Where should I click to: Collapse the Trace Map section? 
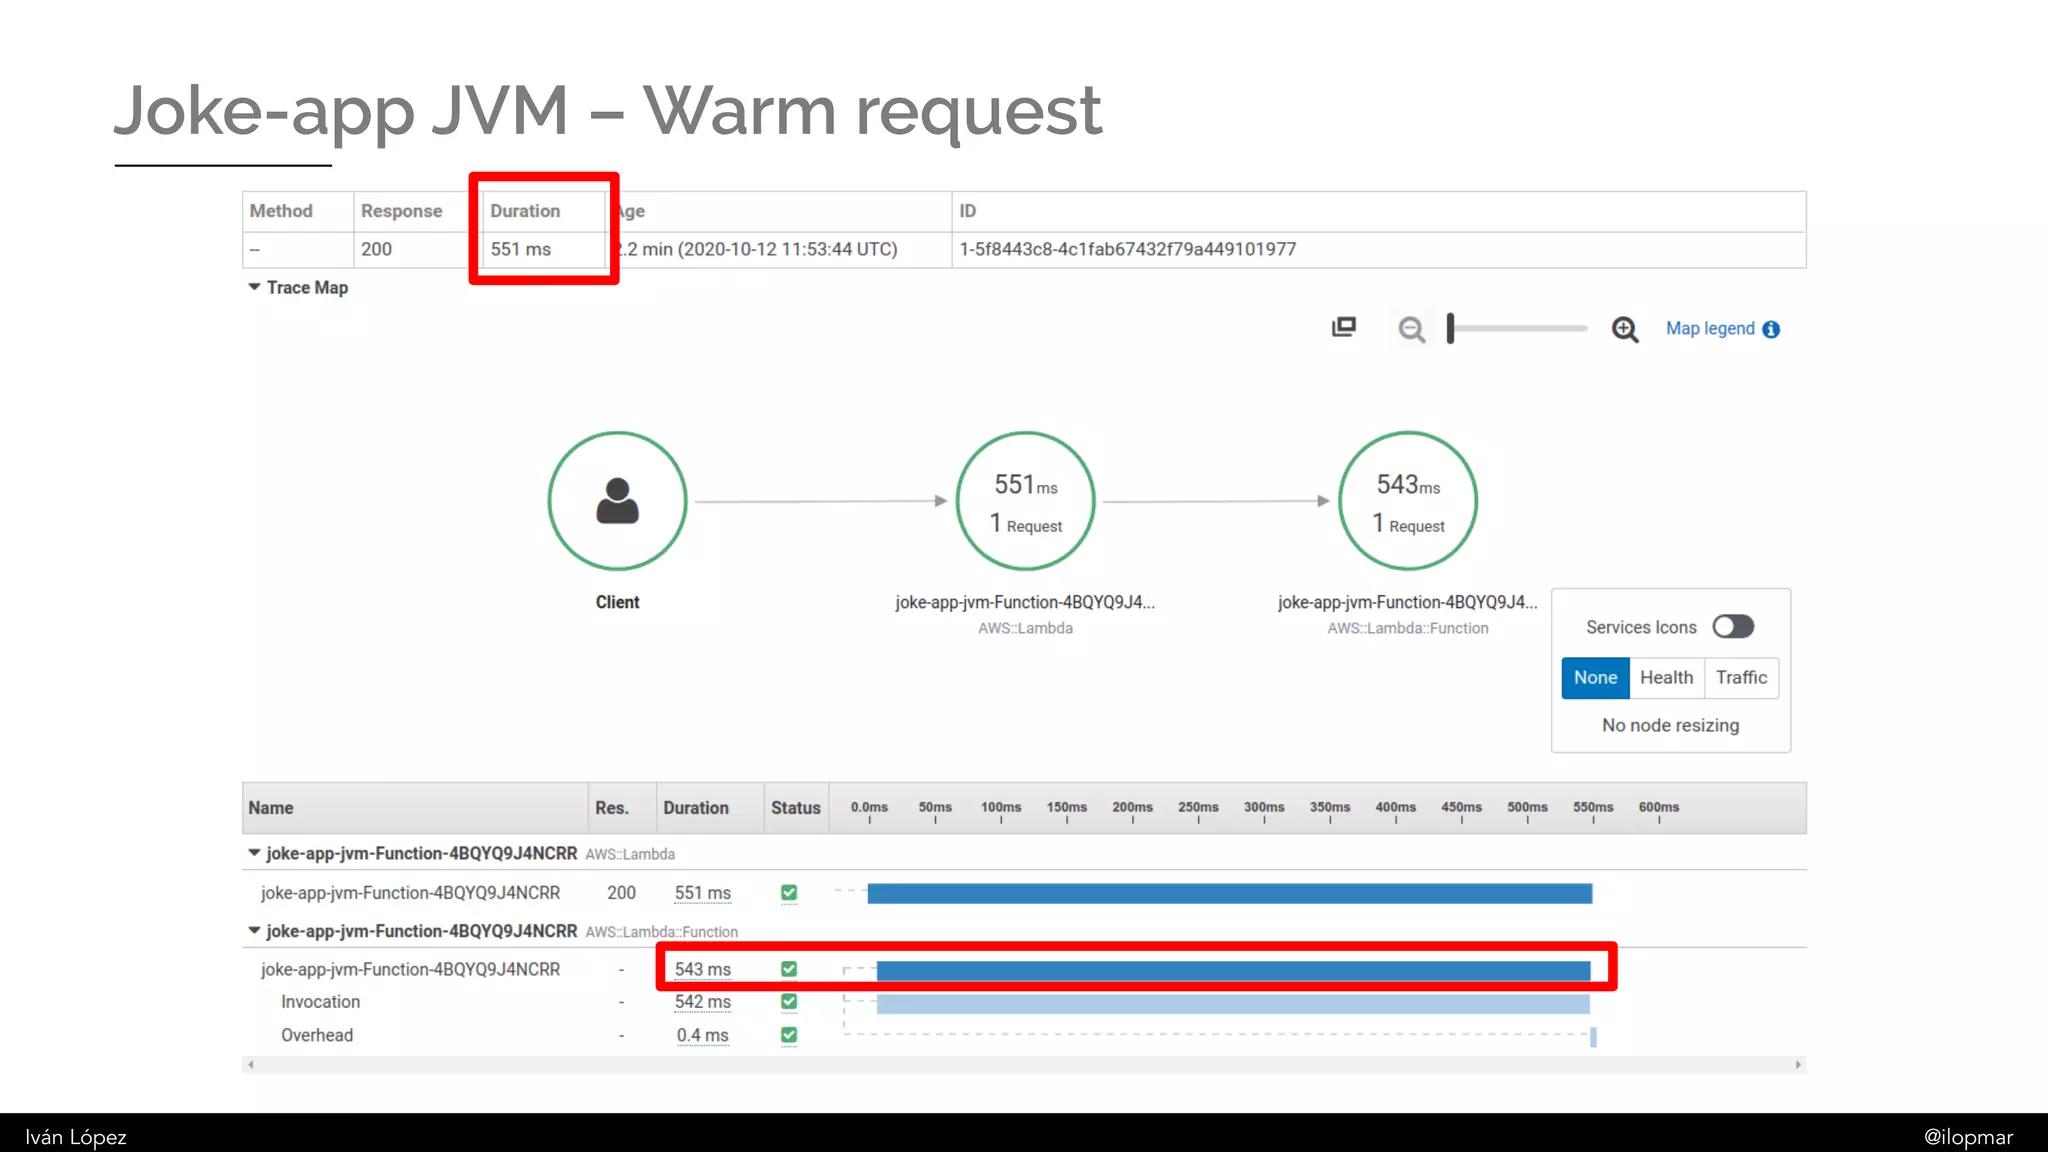pos(254,287)
